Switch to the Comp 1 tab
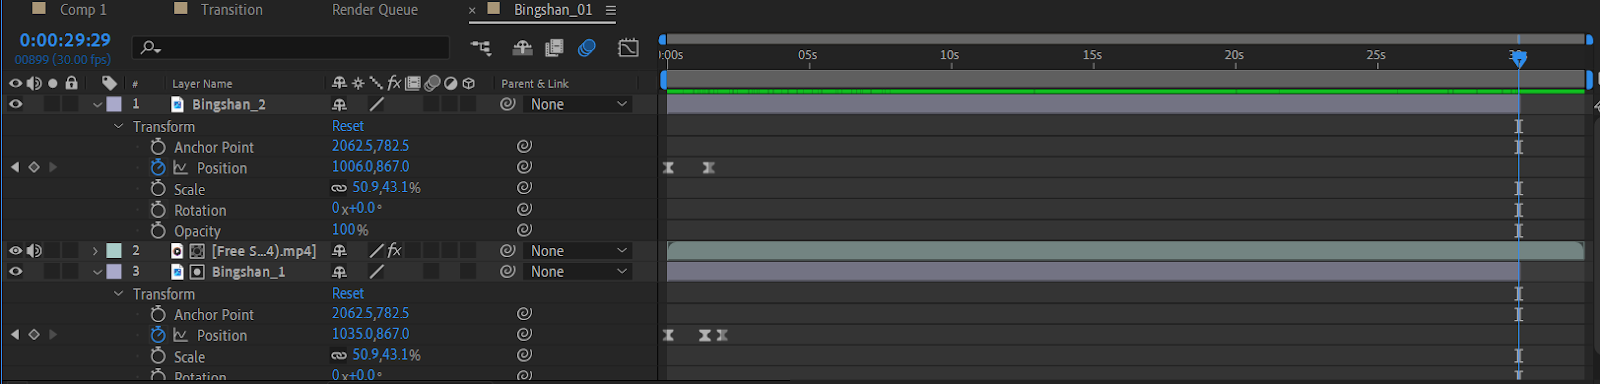This screenshot has width=1600, height=384. 83,10
